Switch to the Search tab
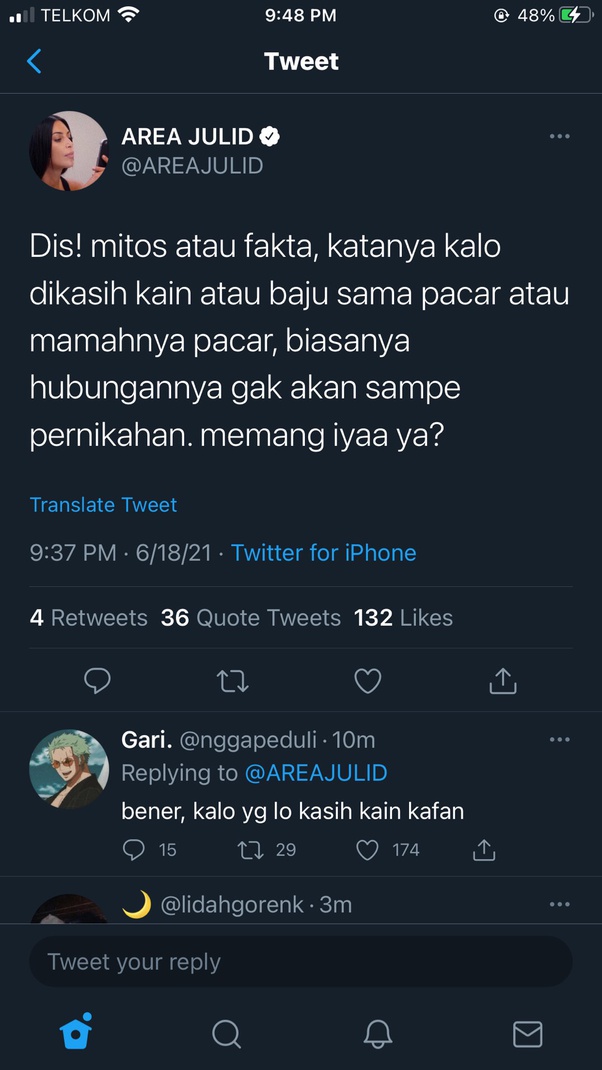The width and height of the screenshot is (602, 1070). tap(227, 1033)
